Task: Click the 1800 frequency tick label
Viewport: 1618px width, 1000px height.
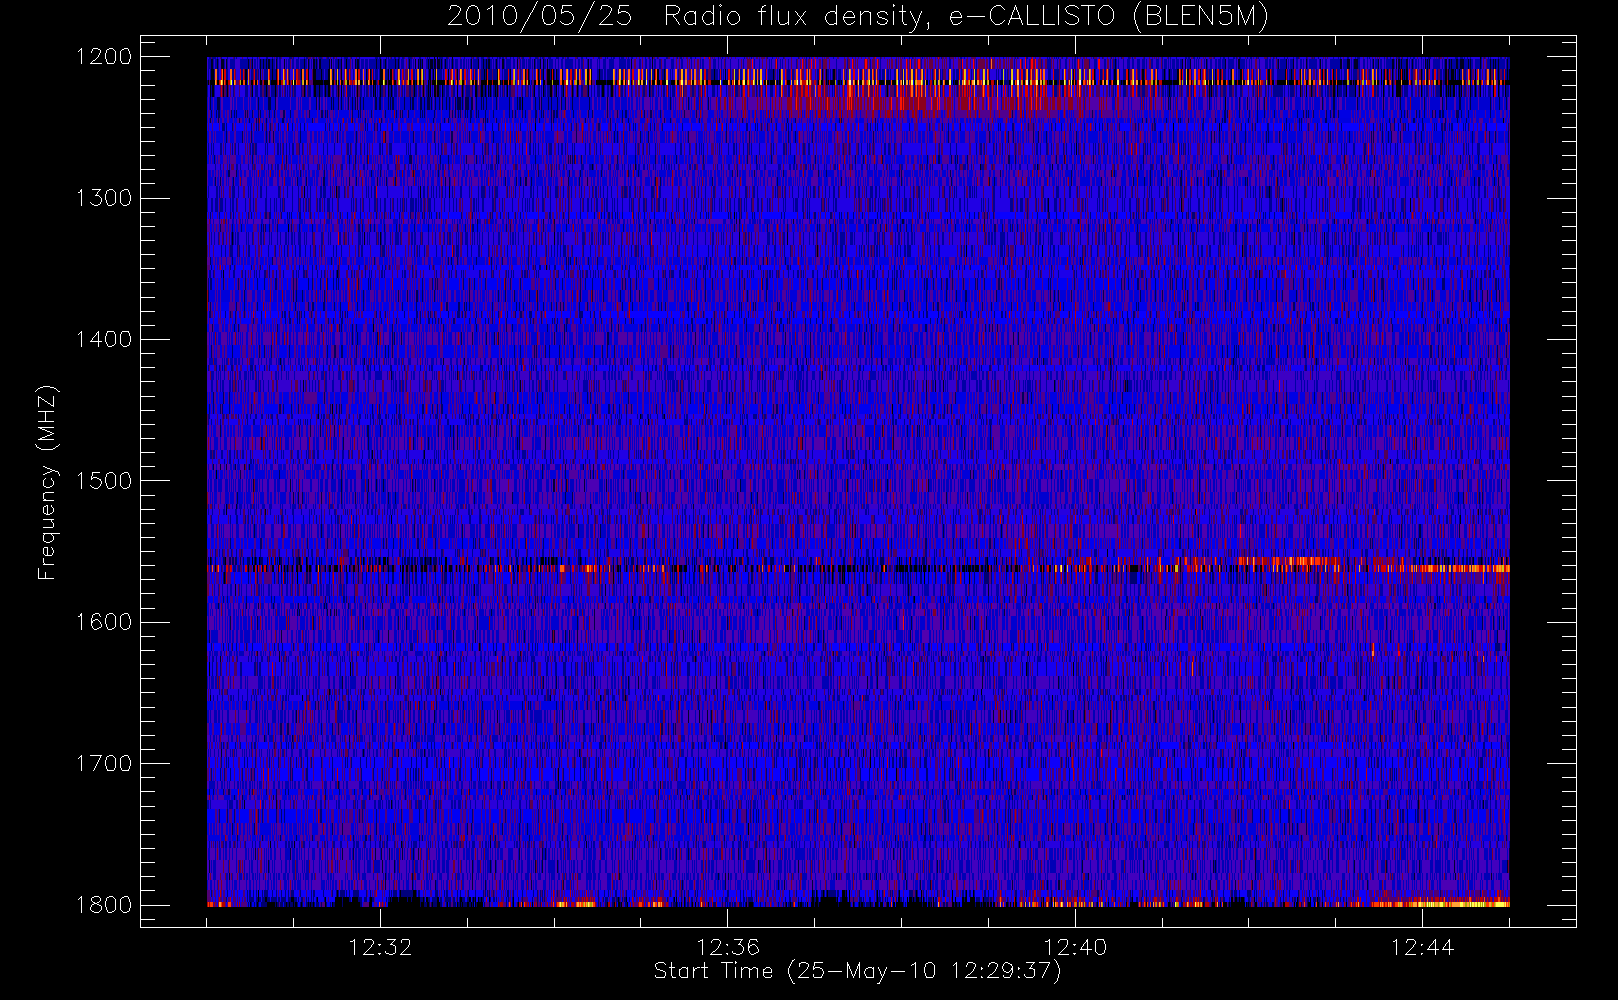Action: [x=105, y=905]
